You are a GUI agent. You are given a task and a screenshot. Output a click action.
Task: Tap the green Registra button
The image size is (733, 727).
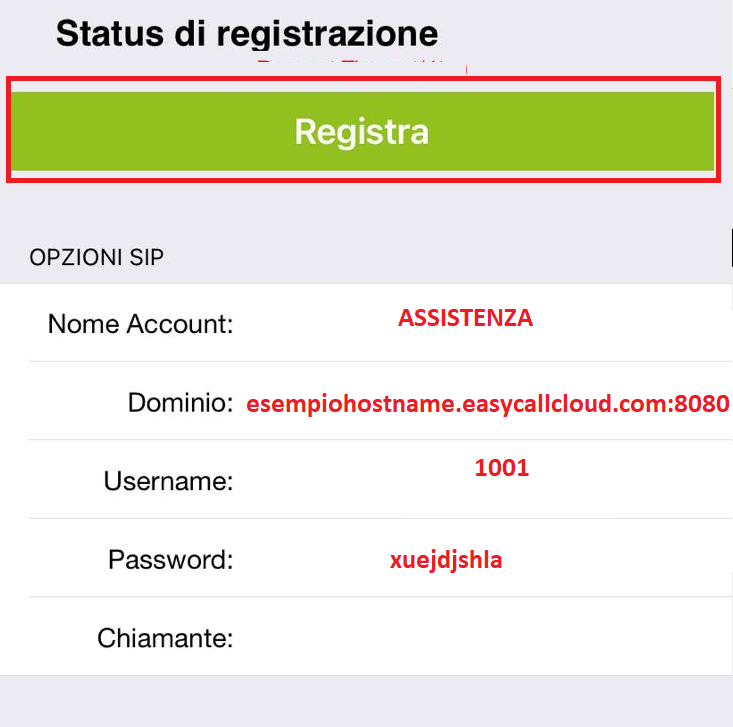point(362,131)
